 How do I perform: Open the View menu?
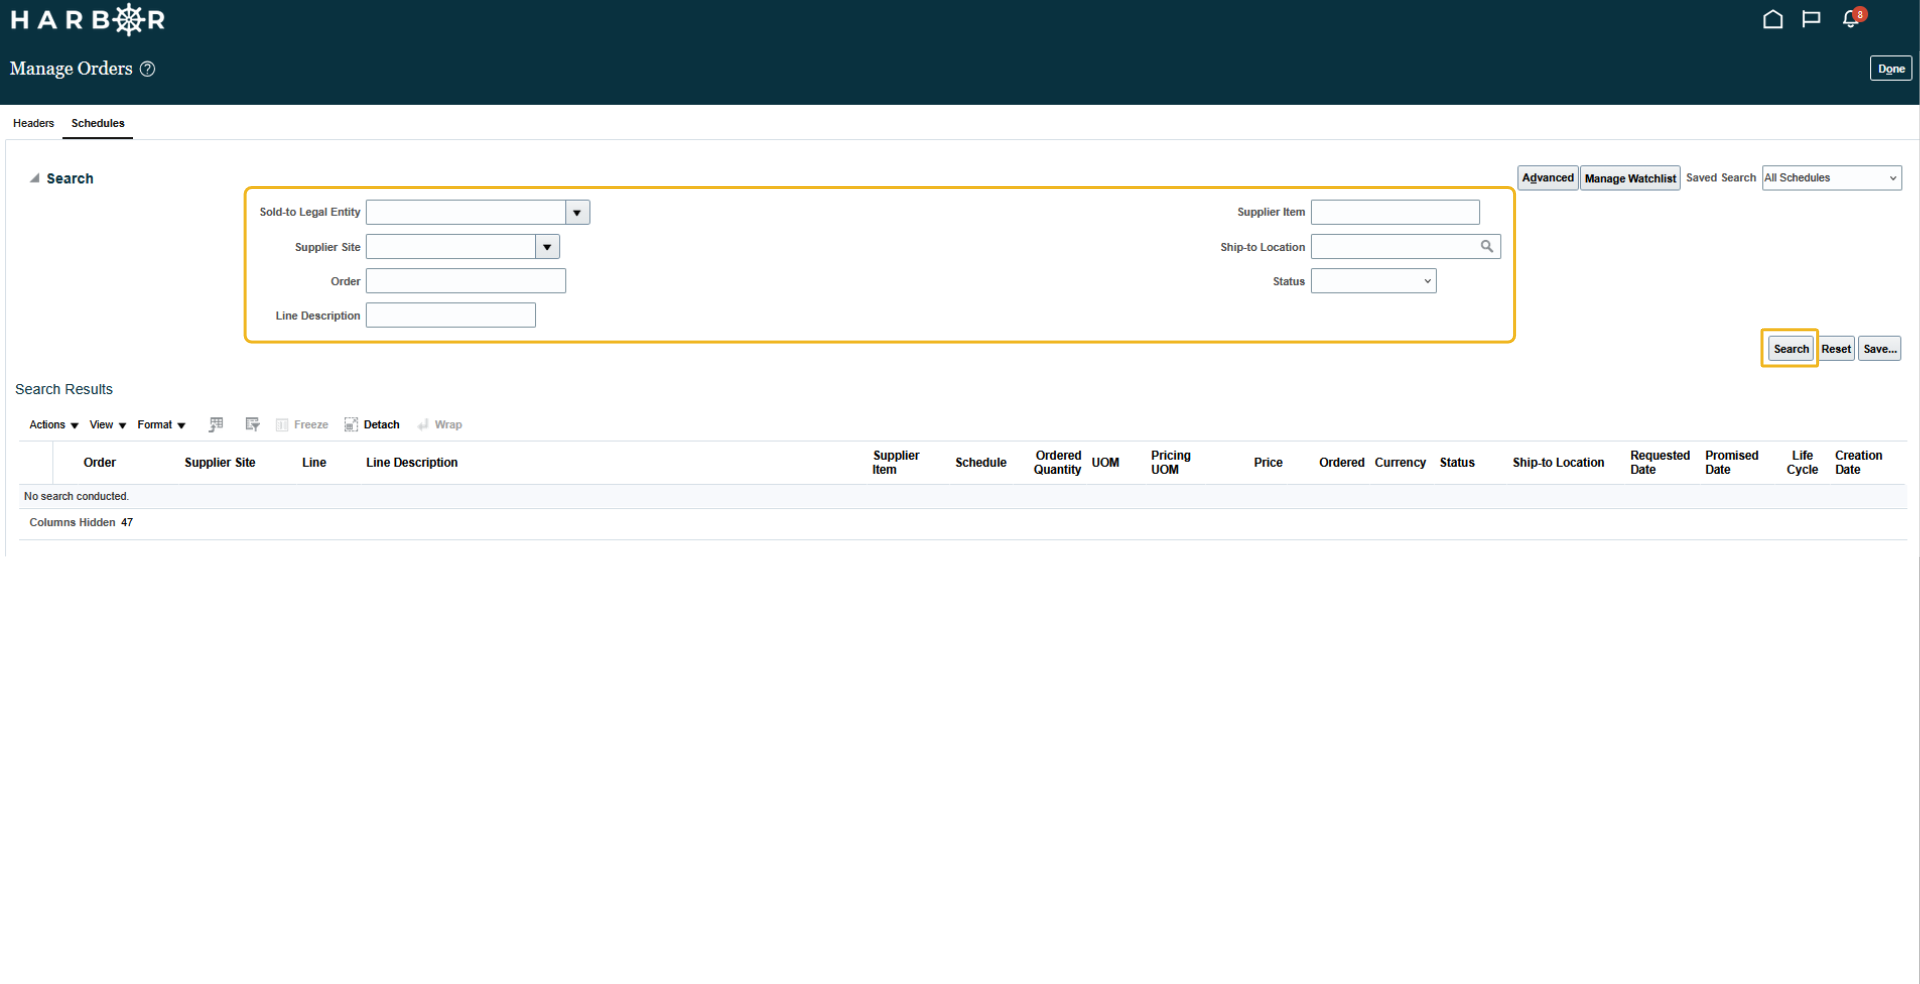tap(108, 425)
